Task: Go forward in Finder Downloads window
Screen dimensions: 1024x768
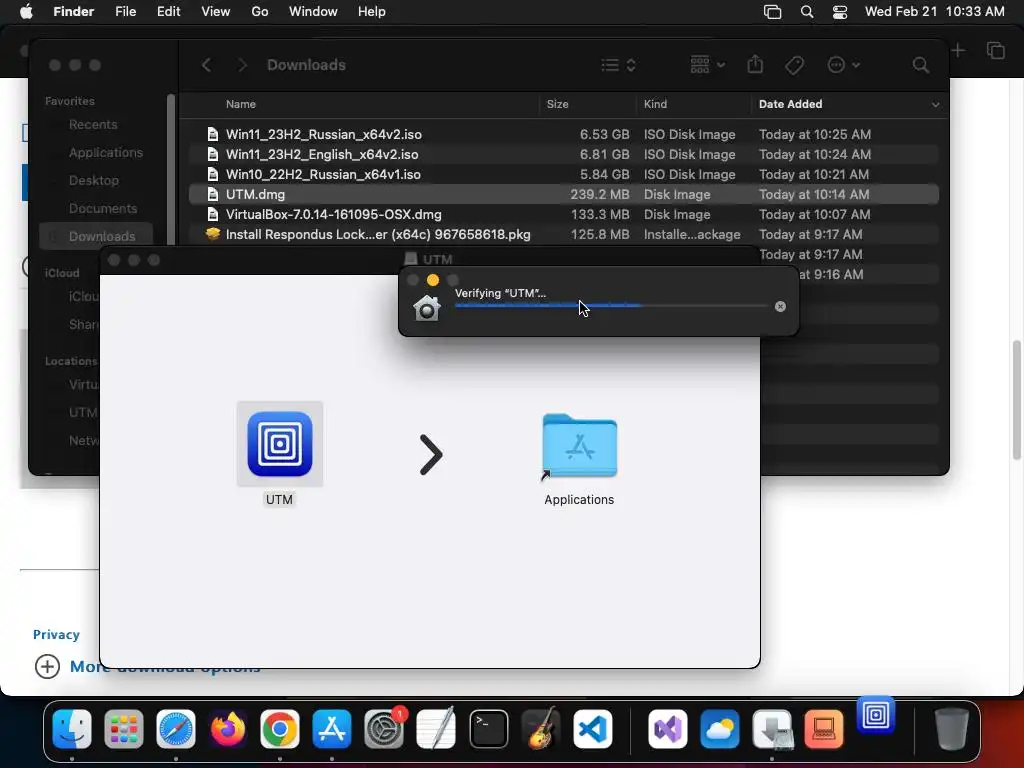Action: click(243, 65)
